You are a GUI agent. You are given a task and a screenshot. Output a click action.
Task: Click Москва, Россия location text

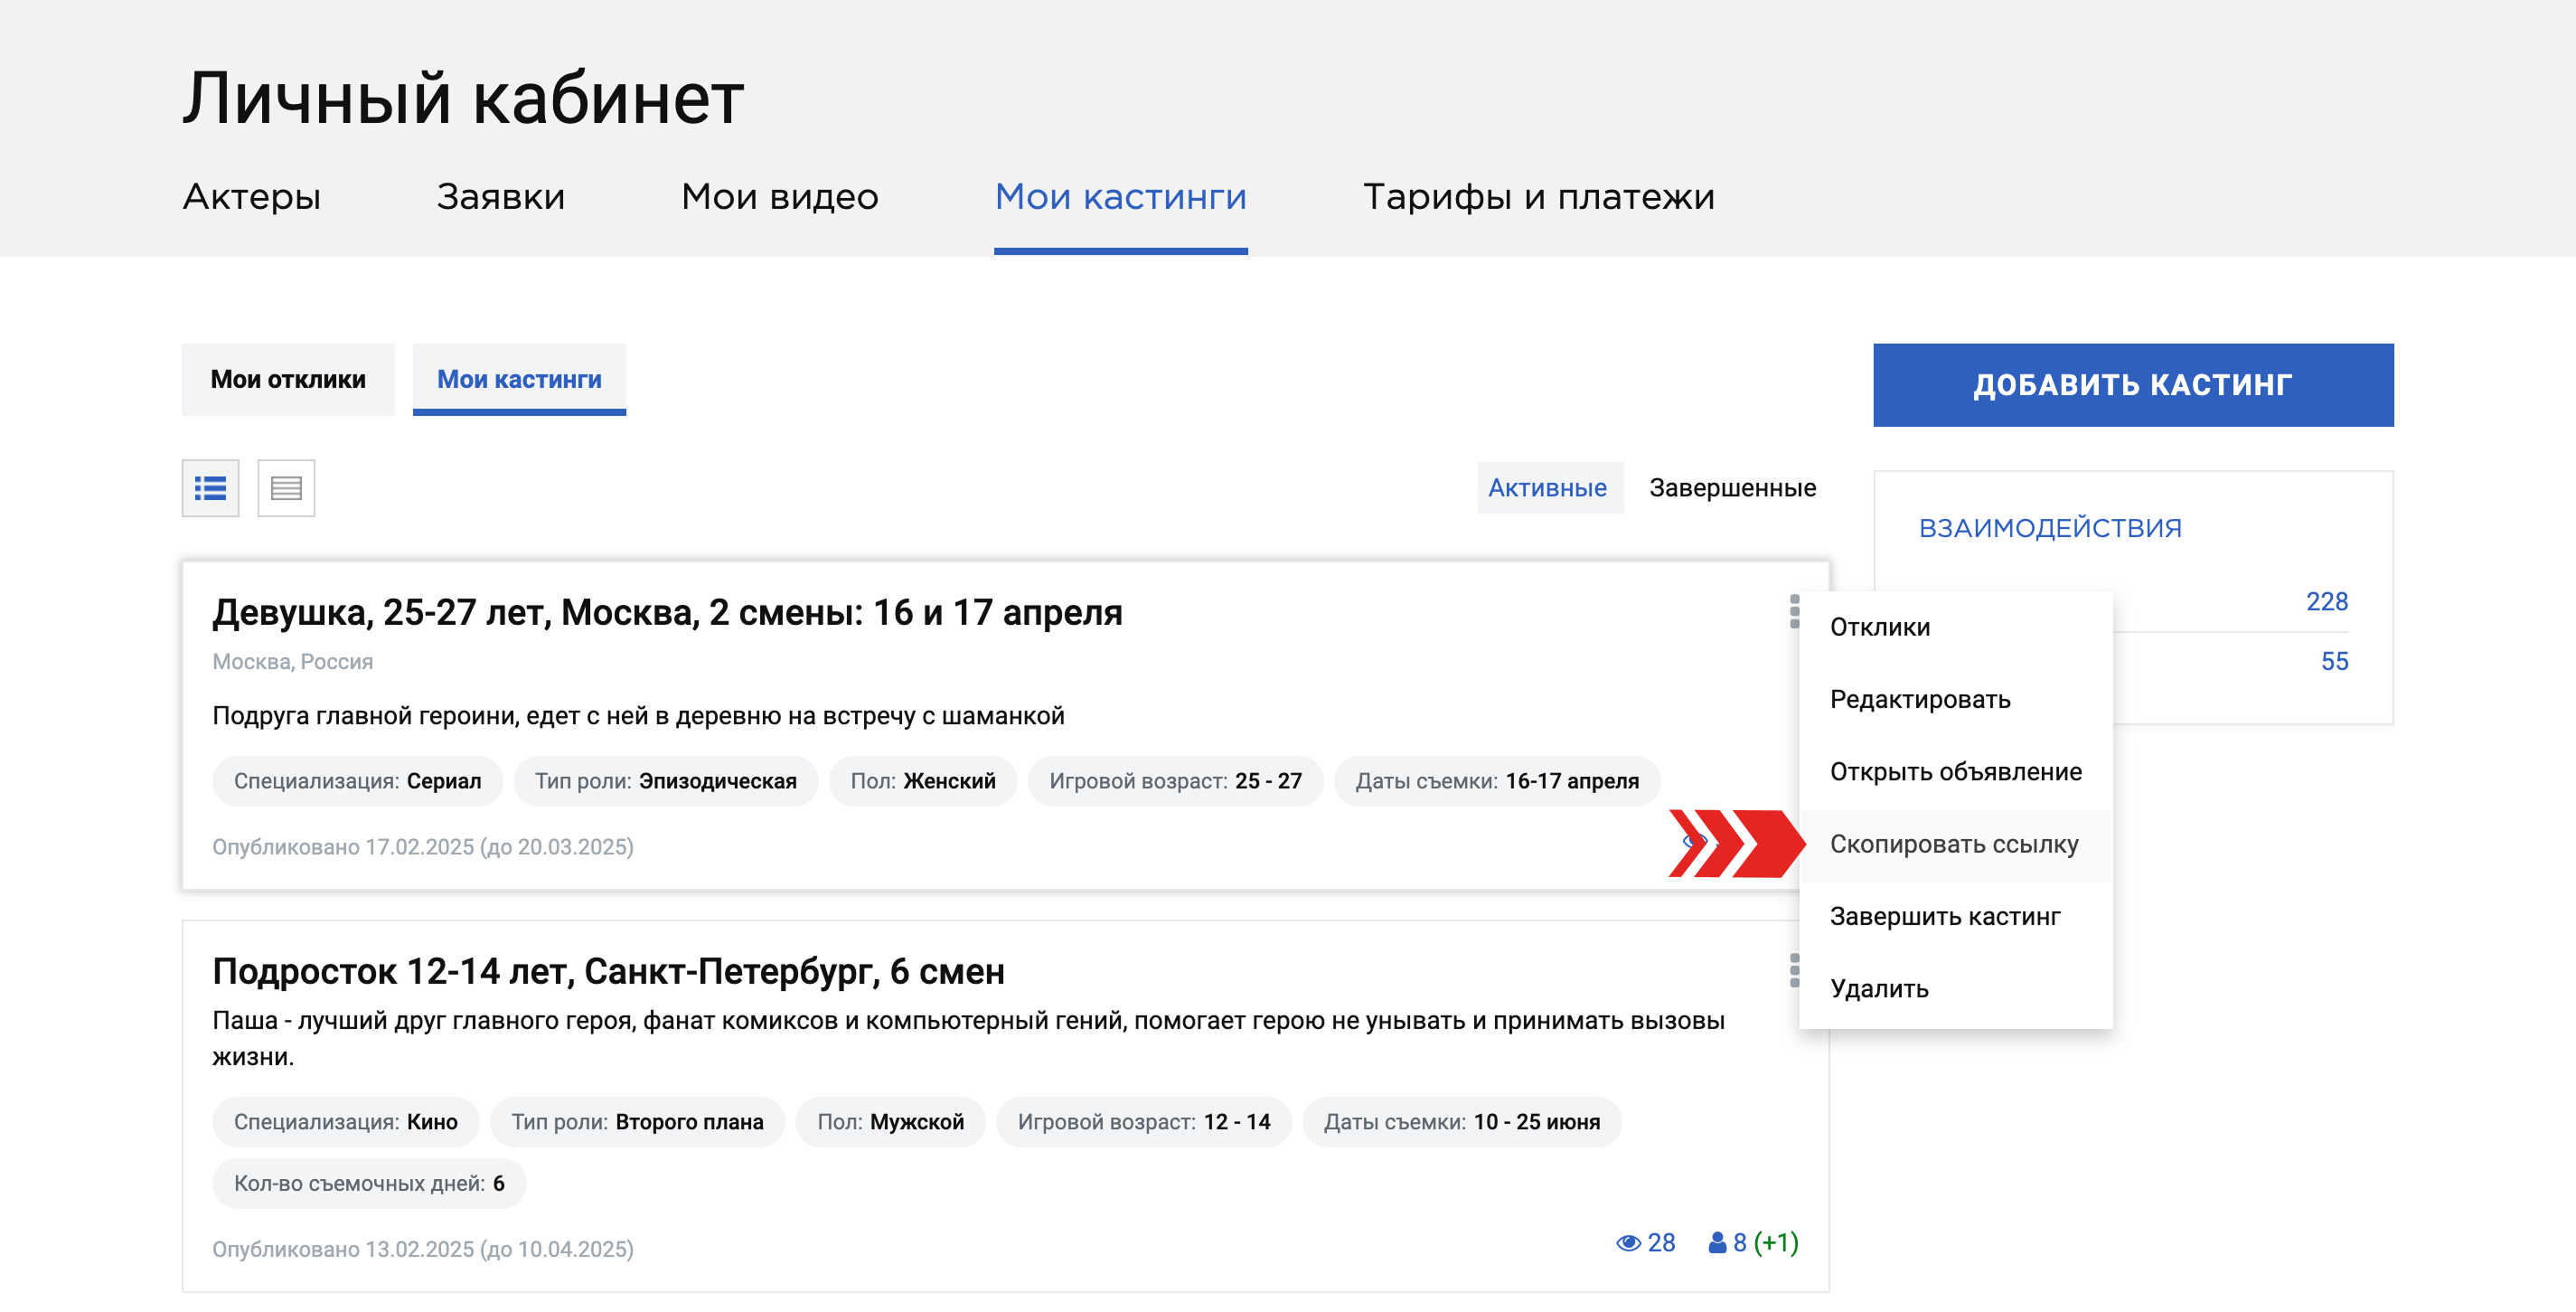coord(292,662)
